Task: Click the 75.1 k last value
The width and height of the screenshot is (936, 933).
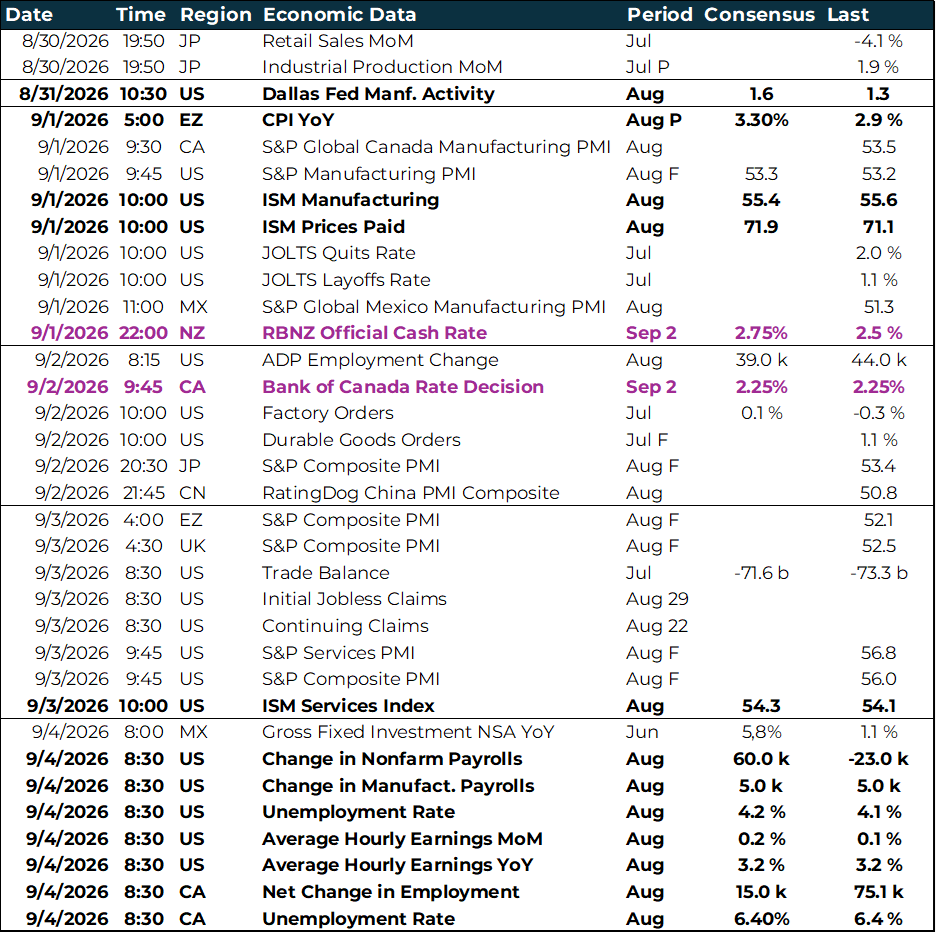Action: click(x=879, y=892)
